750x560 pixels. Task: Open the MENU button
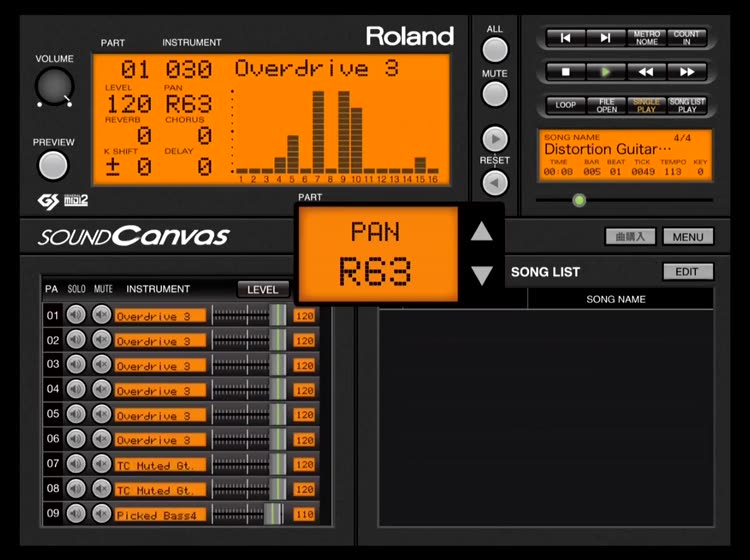click(x=688, y=237)
